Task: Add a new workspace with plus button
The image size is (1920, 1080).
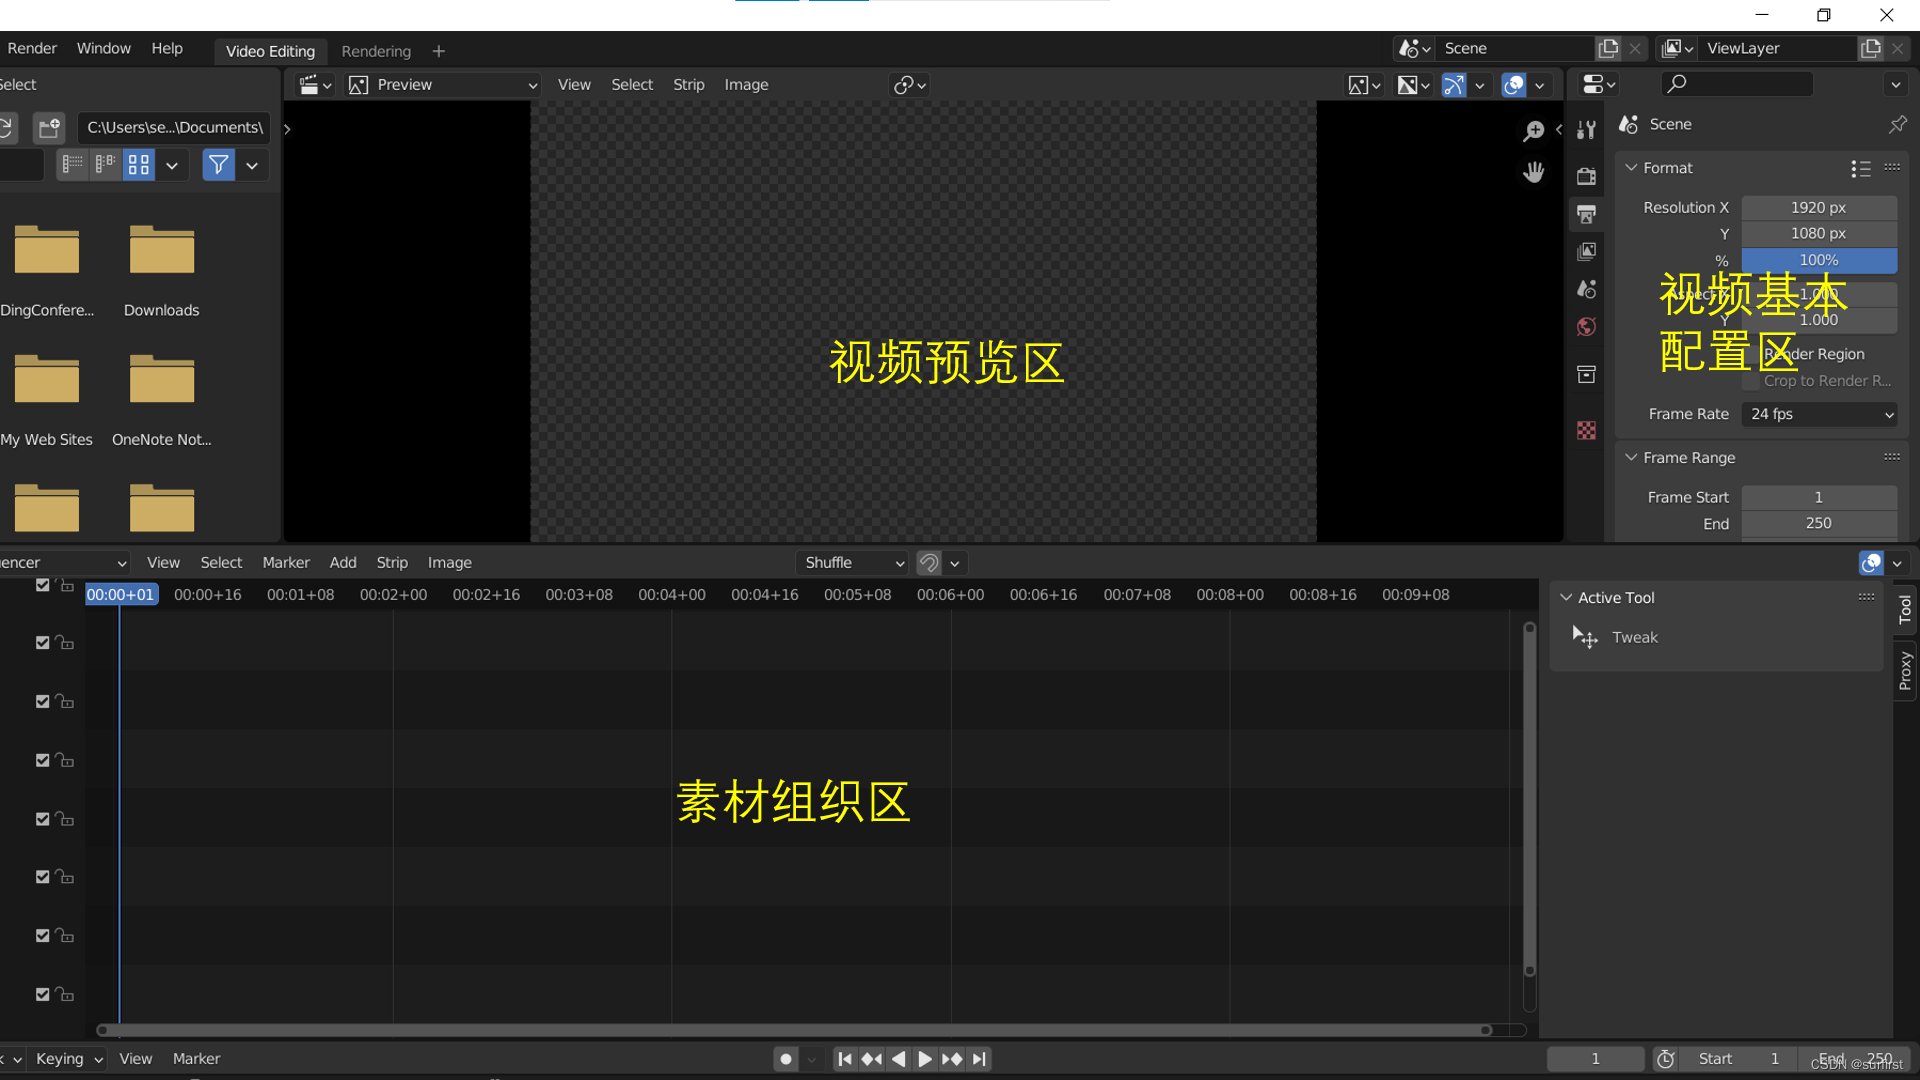Action: [x=438, y=51]
